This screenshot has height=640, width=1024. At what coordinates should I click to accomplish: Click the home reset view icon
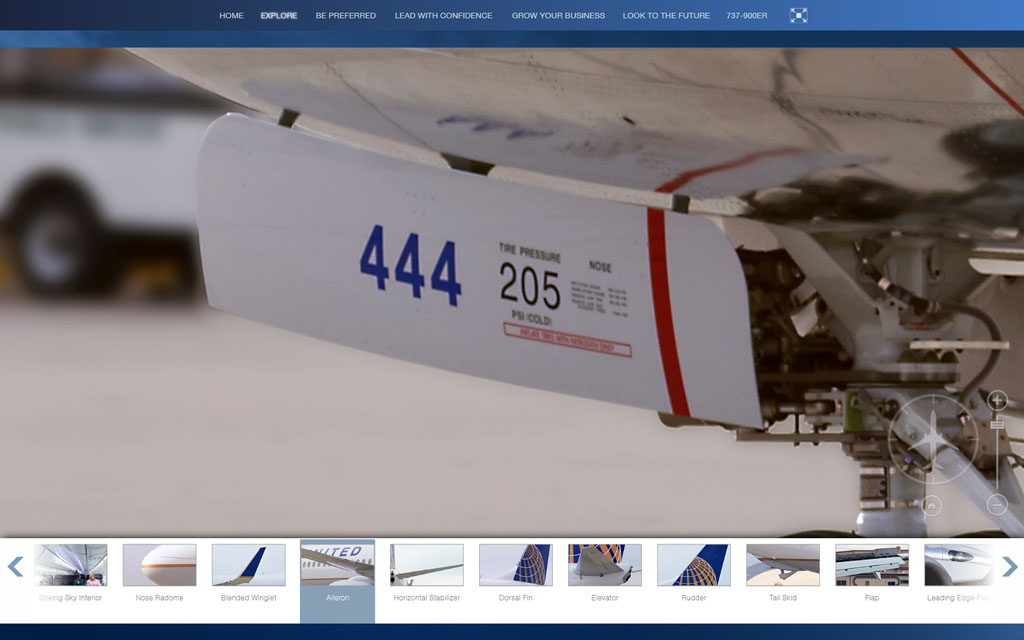(932, 506)
